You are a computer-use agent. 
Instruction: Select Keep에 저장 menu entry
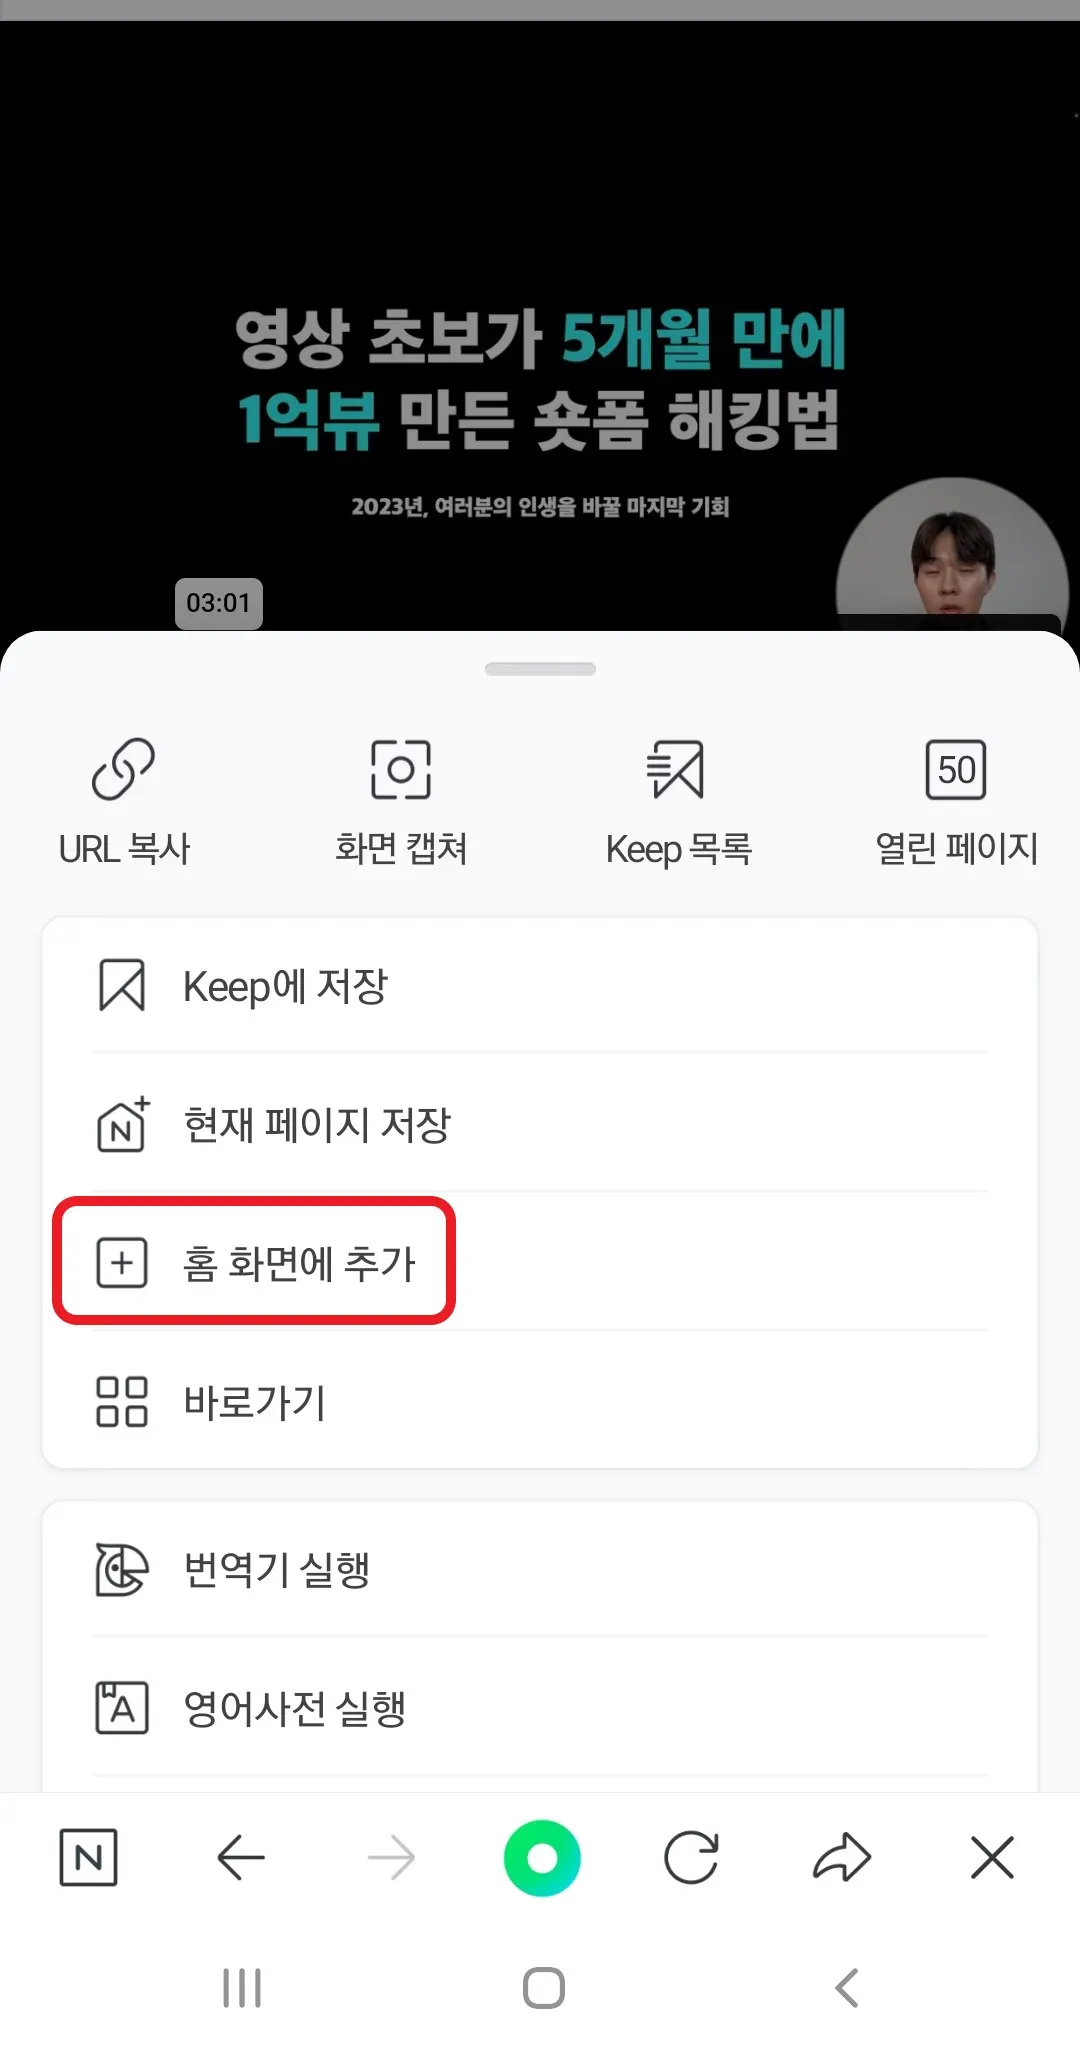[540, 986]
